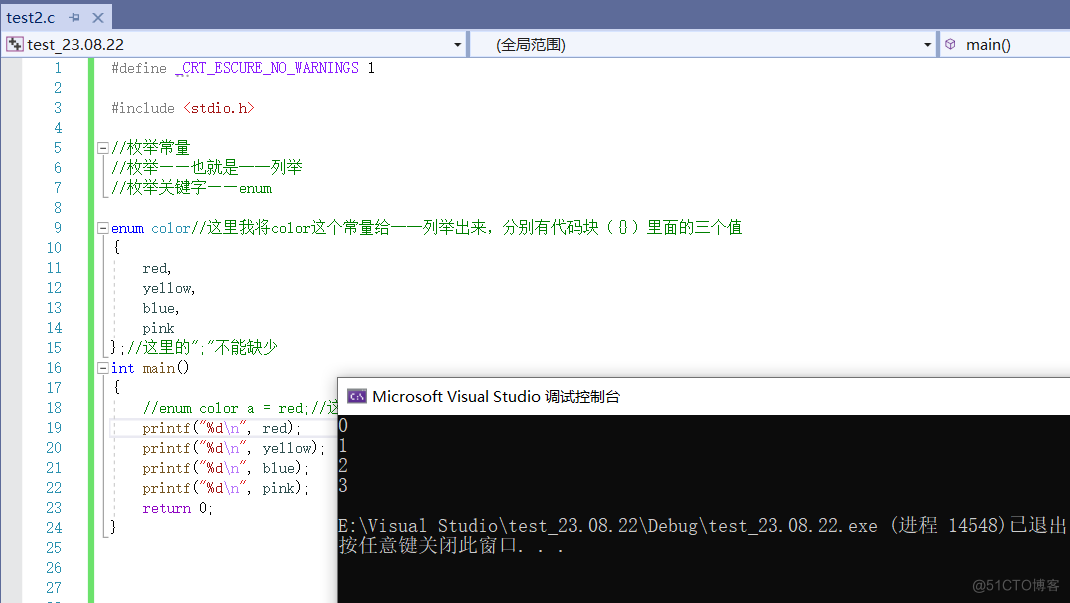
Task: Pin the test2.c tab
Action: click(x=74, y=18)
